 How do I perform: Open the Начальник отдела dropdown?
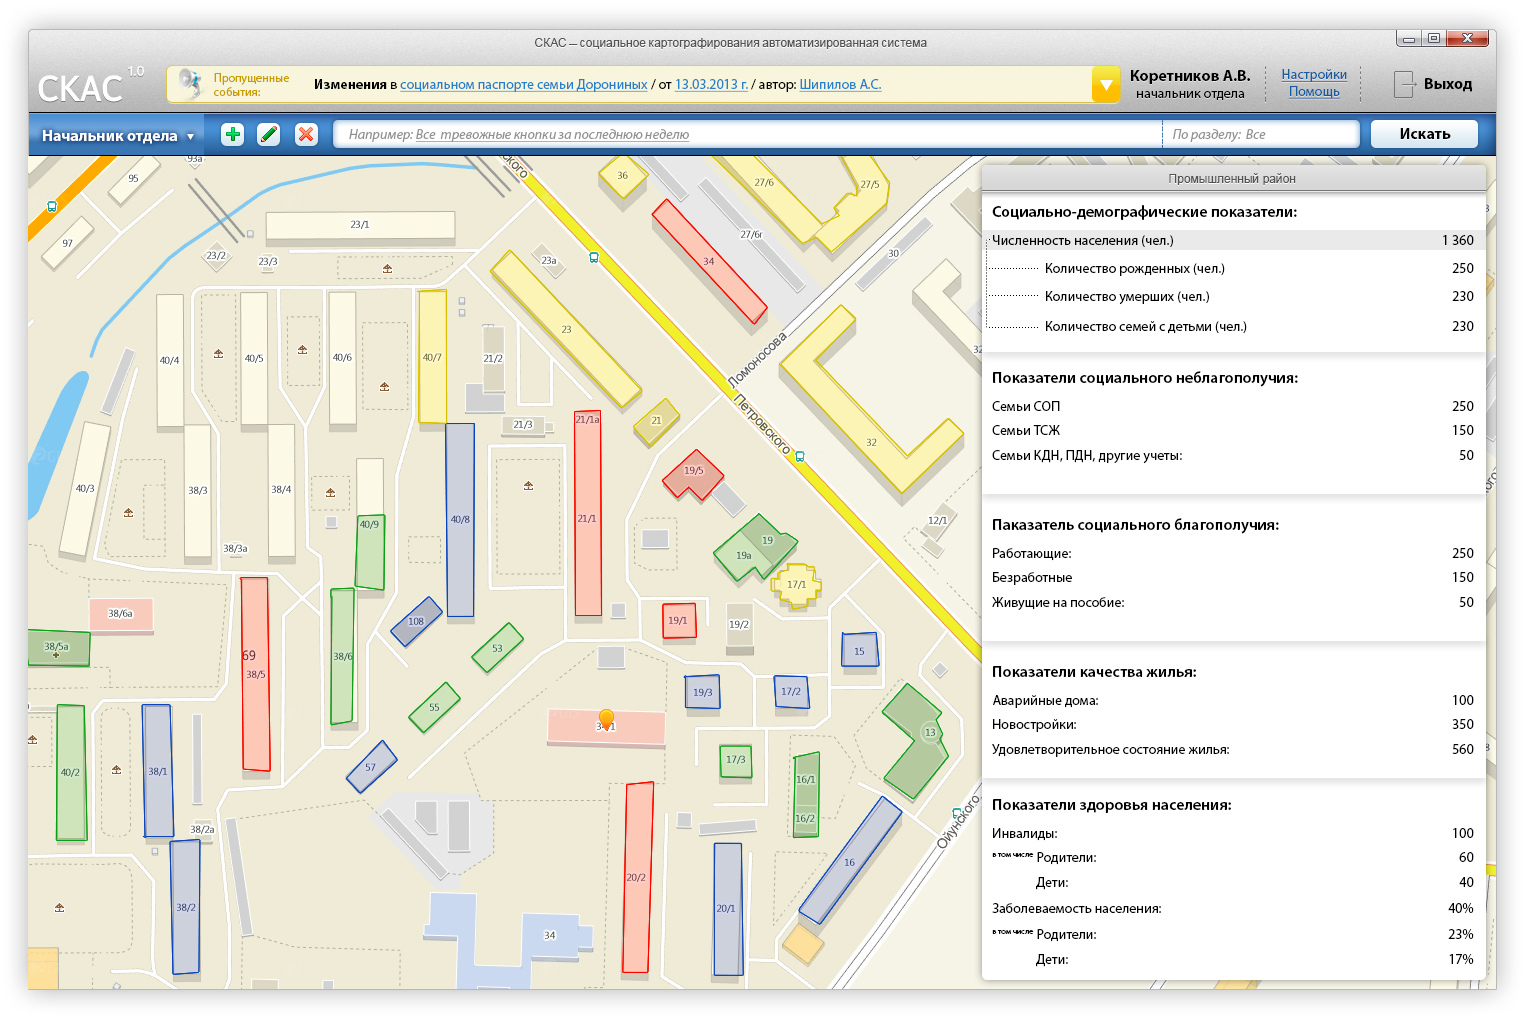pyautogui.click(x=118, y=135)
